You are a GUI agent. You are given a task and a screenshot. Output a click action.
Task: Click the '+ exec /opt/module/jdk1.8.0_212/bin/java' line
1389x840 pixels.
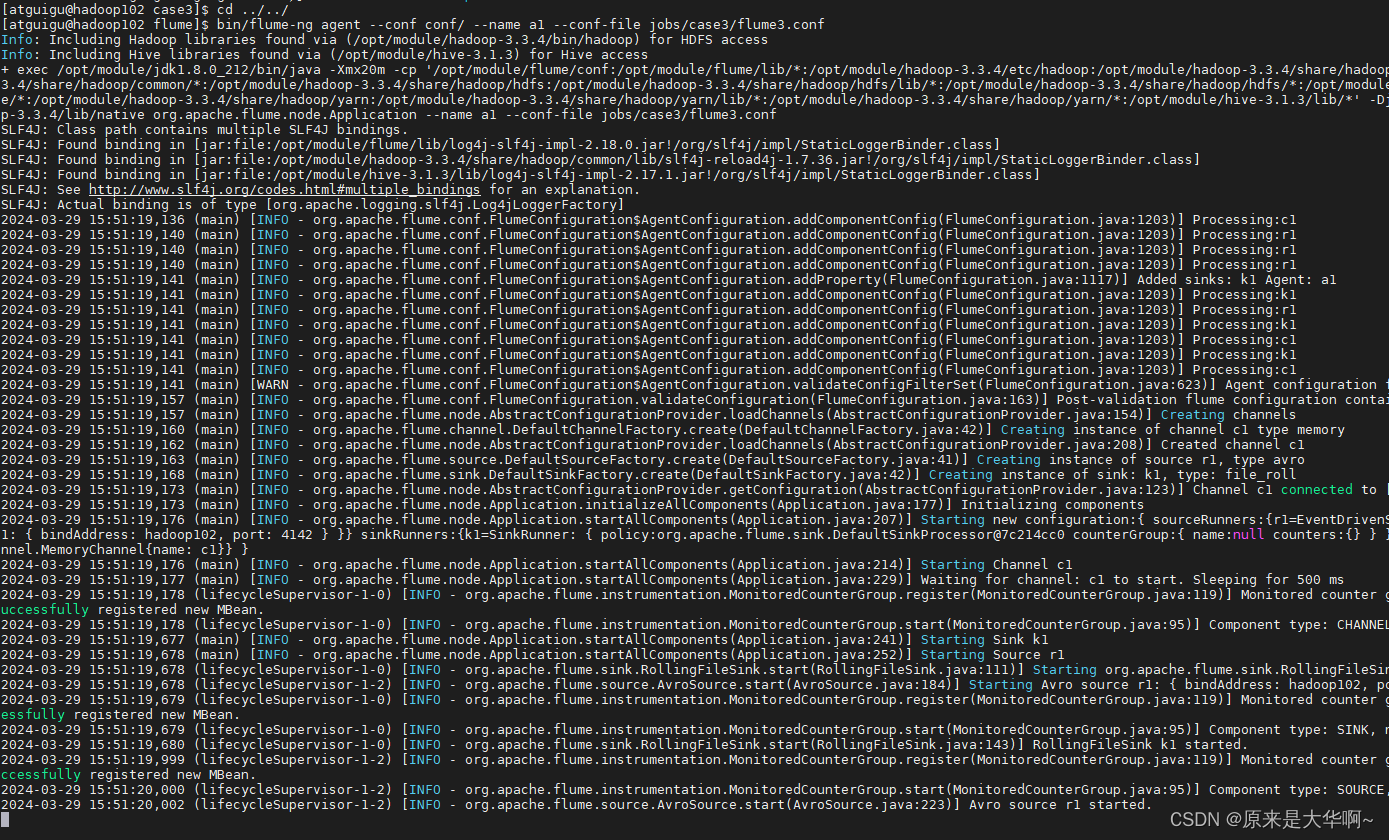tap(694, 70)
